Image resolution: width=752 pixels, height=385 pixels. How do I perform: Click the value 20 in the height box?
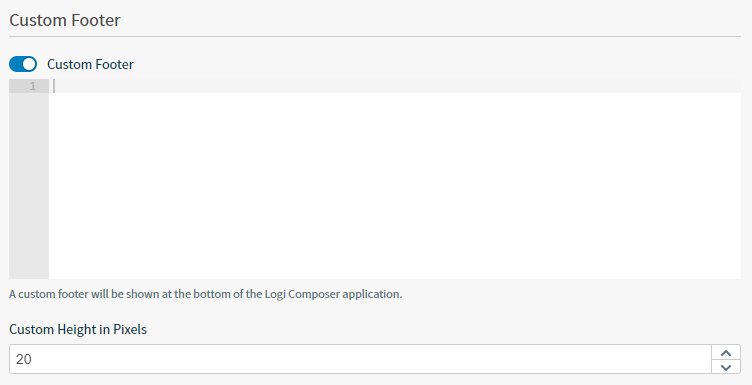pos(24,359)
